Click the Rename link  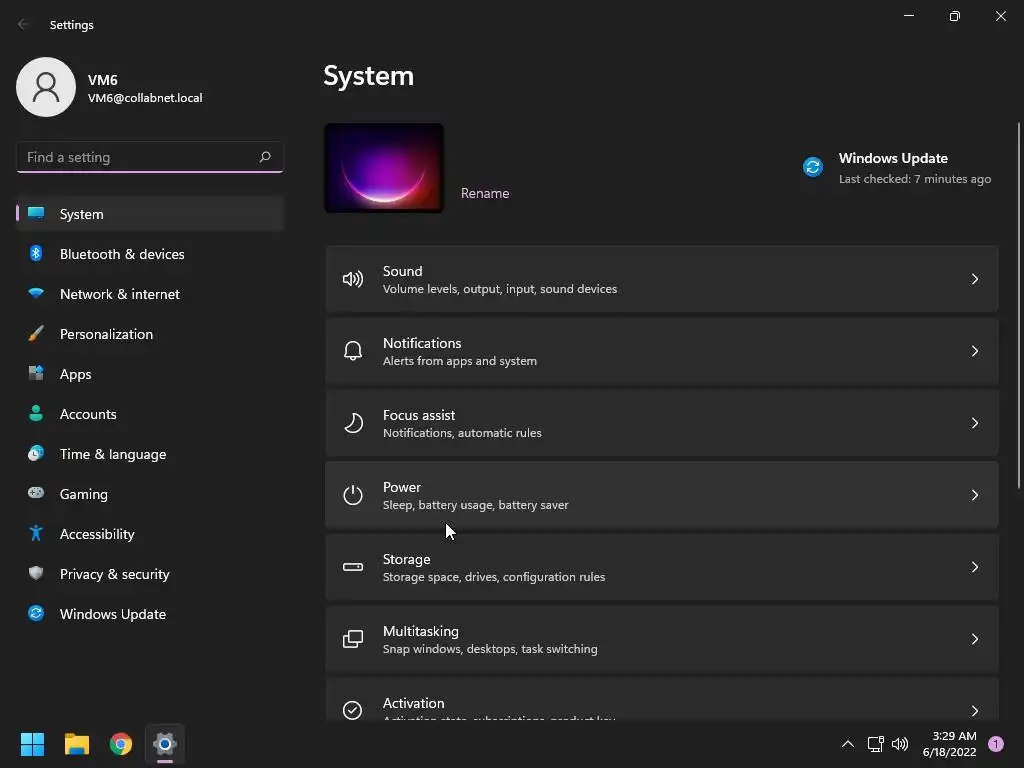485,193
